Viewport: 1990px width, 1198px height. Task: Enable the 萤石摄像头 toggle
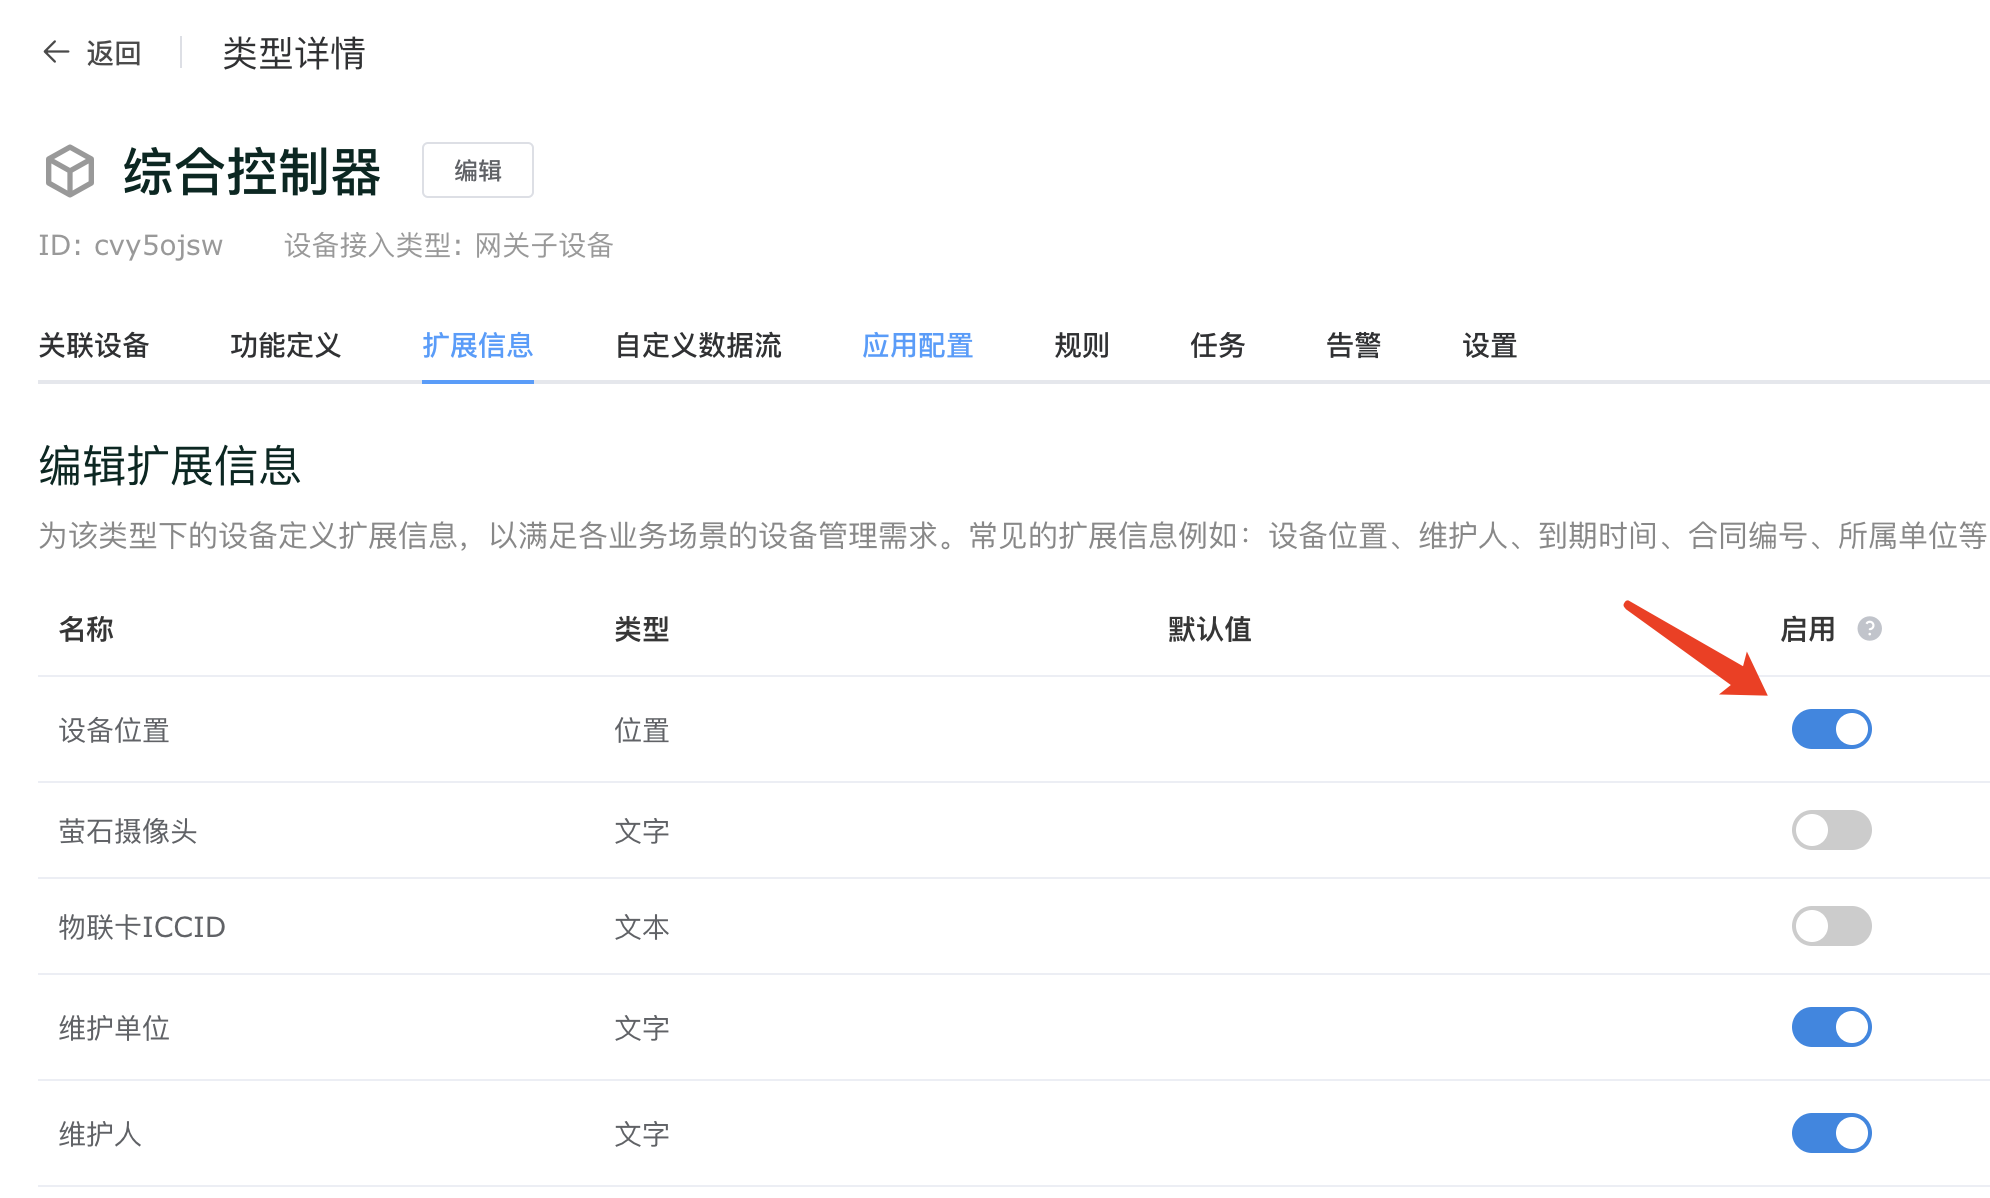point(1831,830)
